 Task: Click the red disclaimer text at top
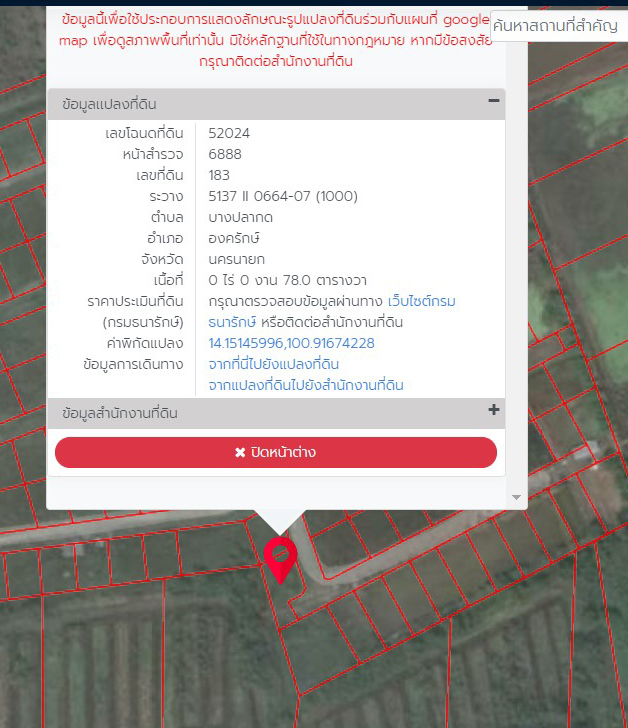pyautogui.click(x=275, y=40)
